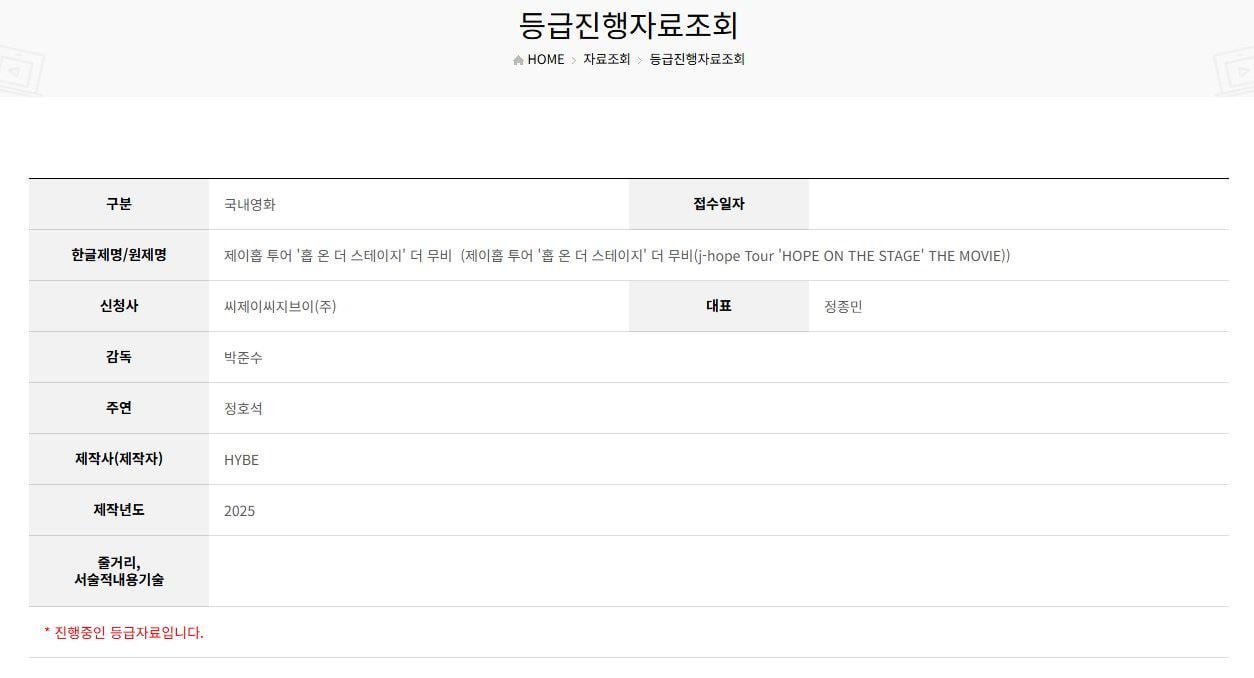Select the representative name 정종민
Image resolution: width=1254 pixels, height=678 pixels.
(843, 307)
